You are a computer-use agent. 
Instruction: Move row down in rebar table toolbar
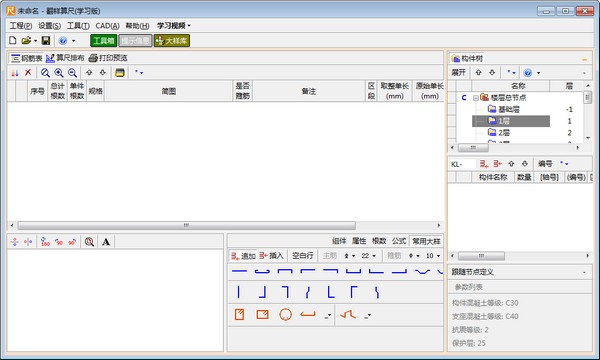pos(103,72)
